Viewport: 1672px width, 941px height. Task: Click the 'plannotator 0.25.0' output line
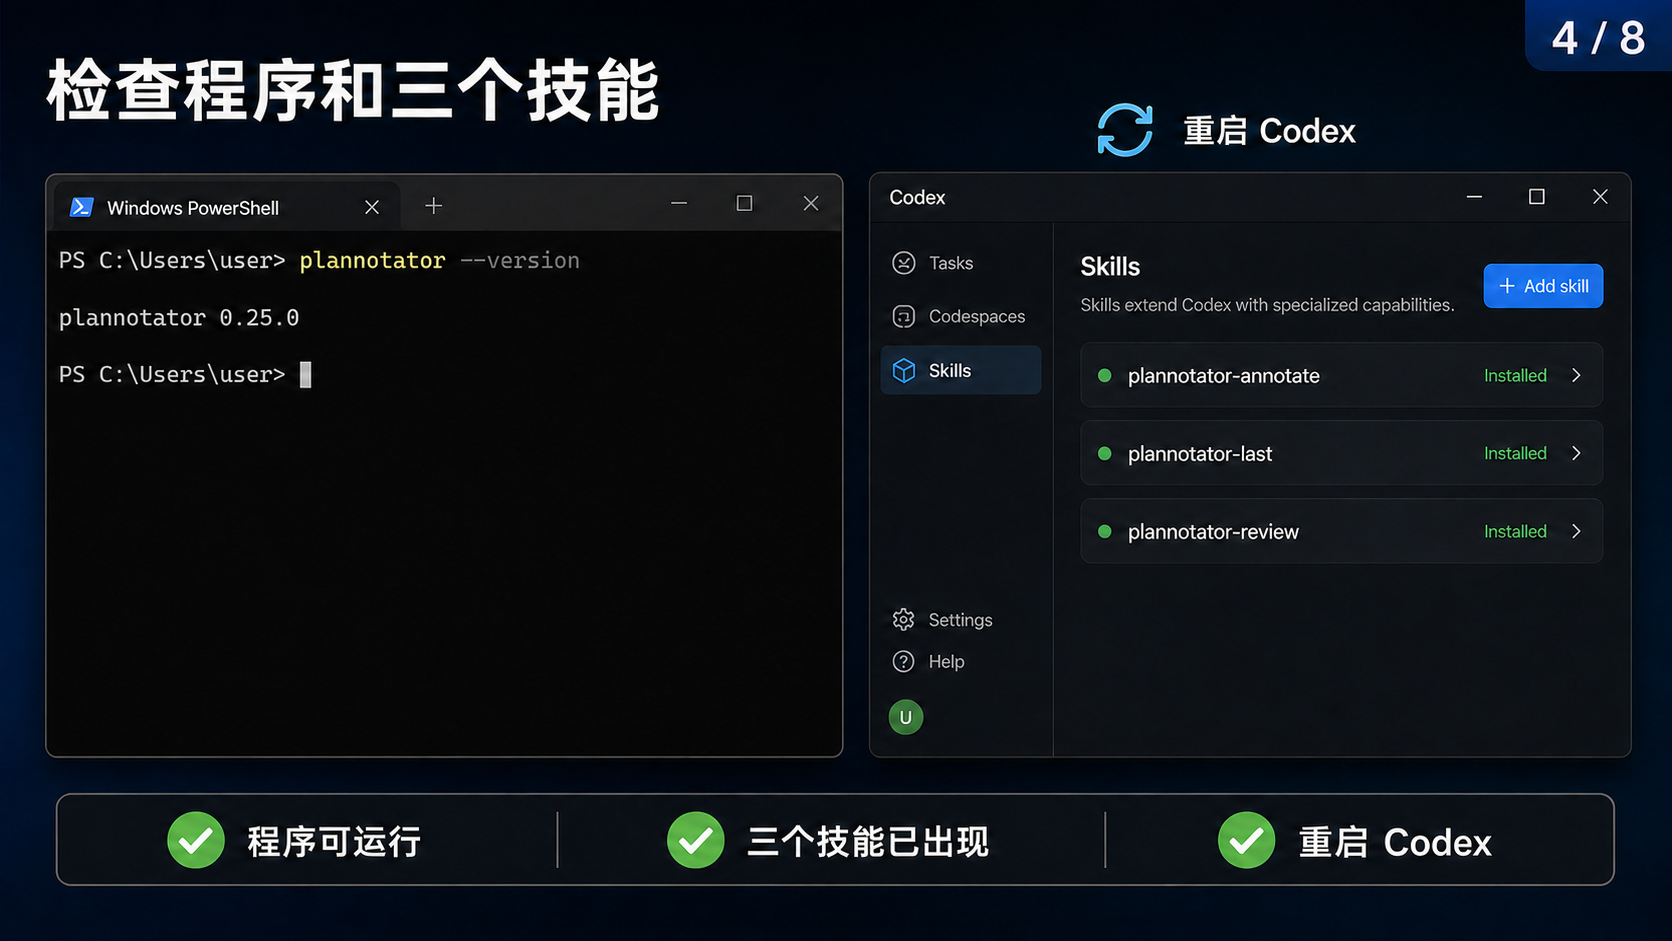coord(179,318)
